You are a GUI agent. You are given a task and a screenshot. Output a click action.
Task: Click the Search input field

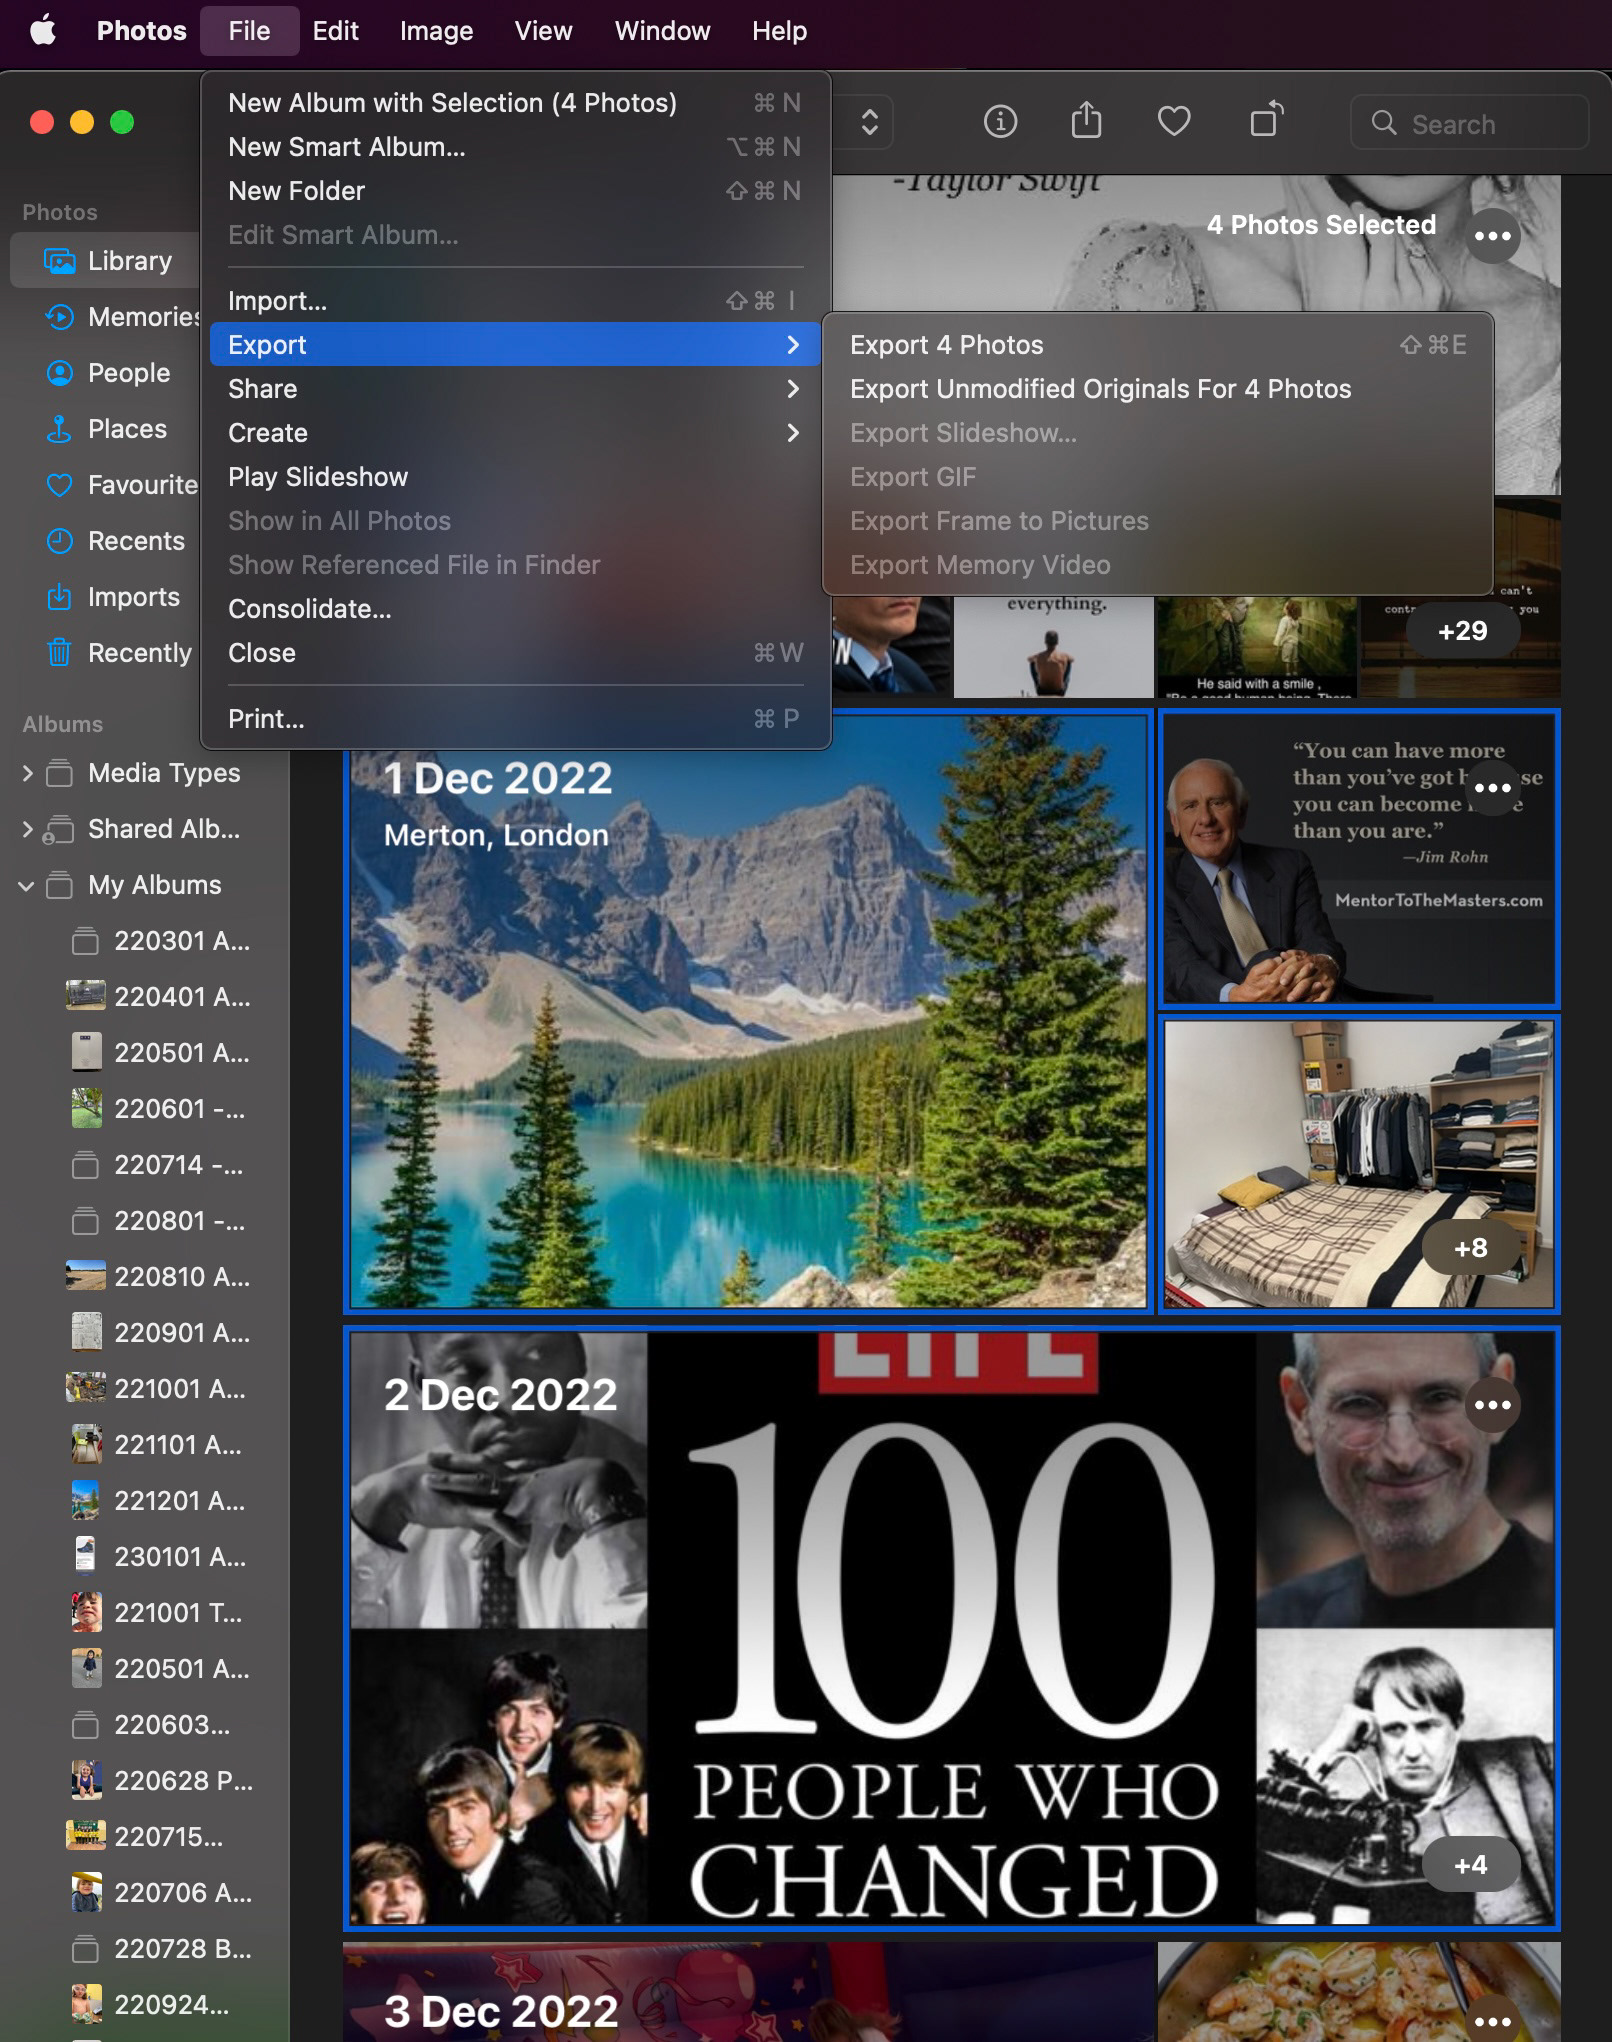[x=1469, y=123]
